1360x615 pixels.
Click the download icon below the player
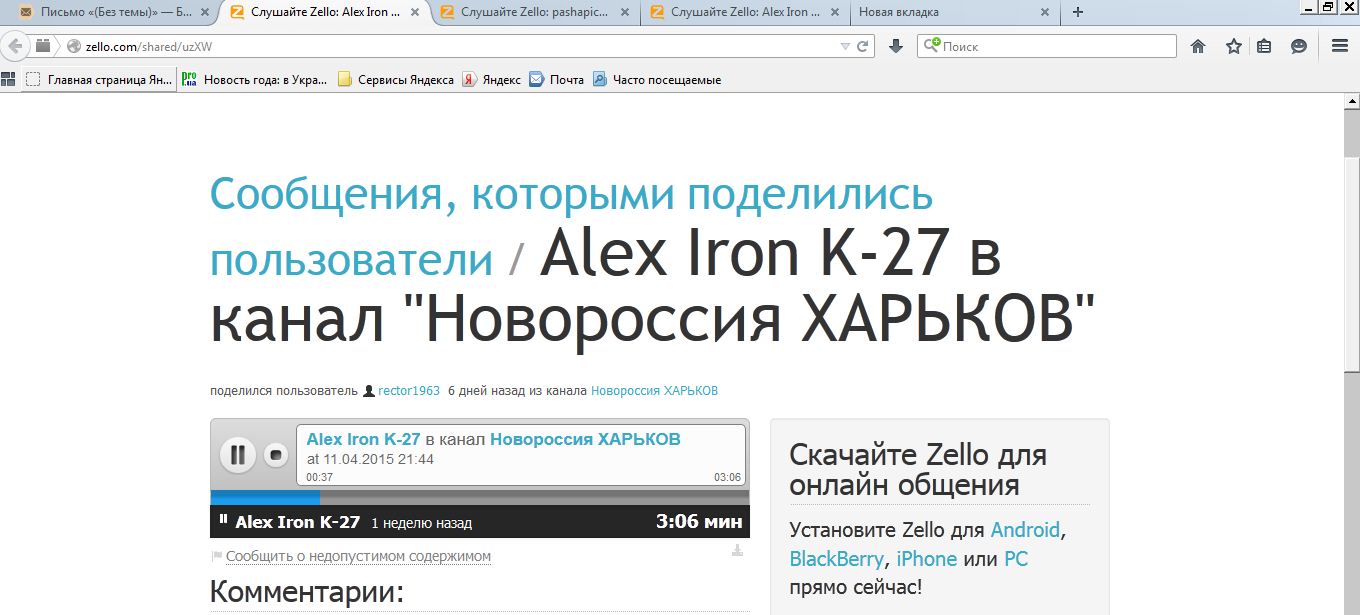pos(737,550)
